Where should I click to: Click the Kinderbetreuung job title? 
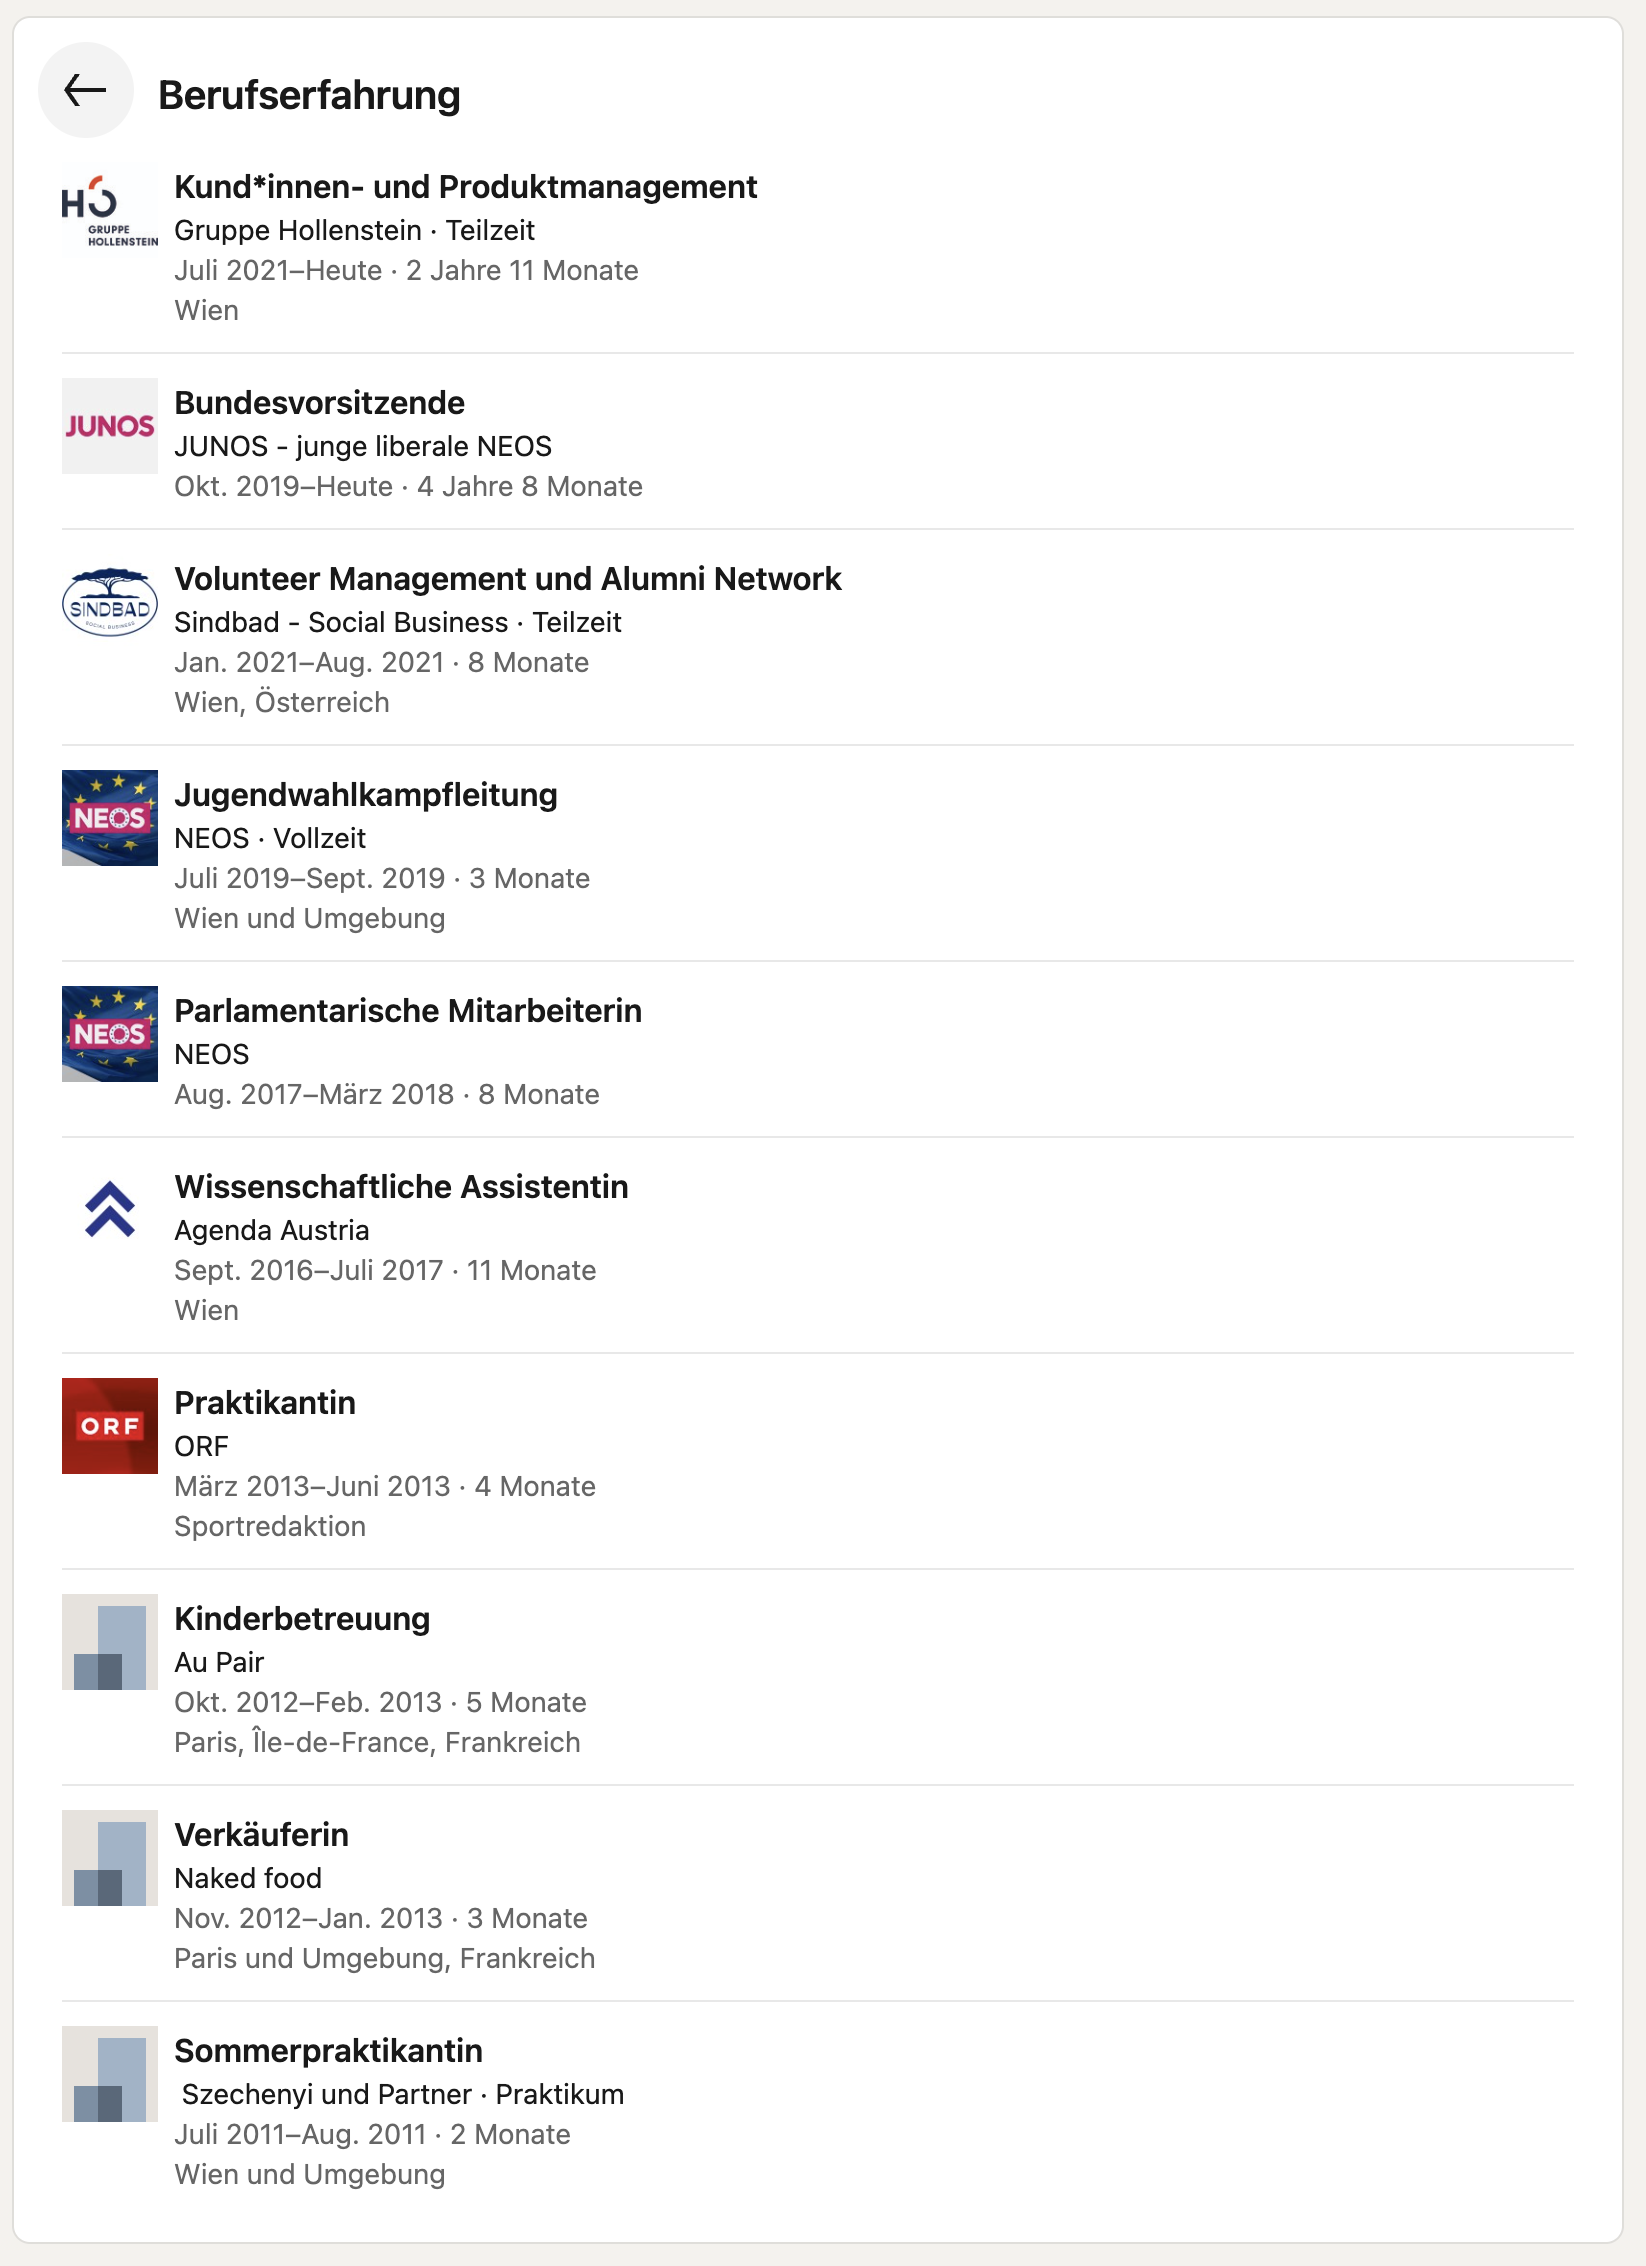click(x=302, y=1619)
